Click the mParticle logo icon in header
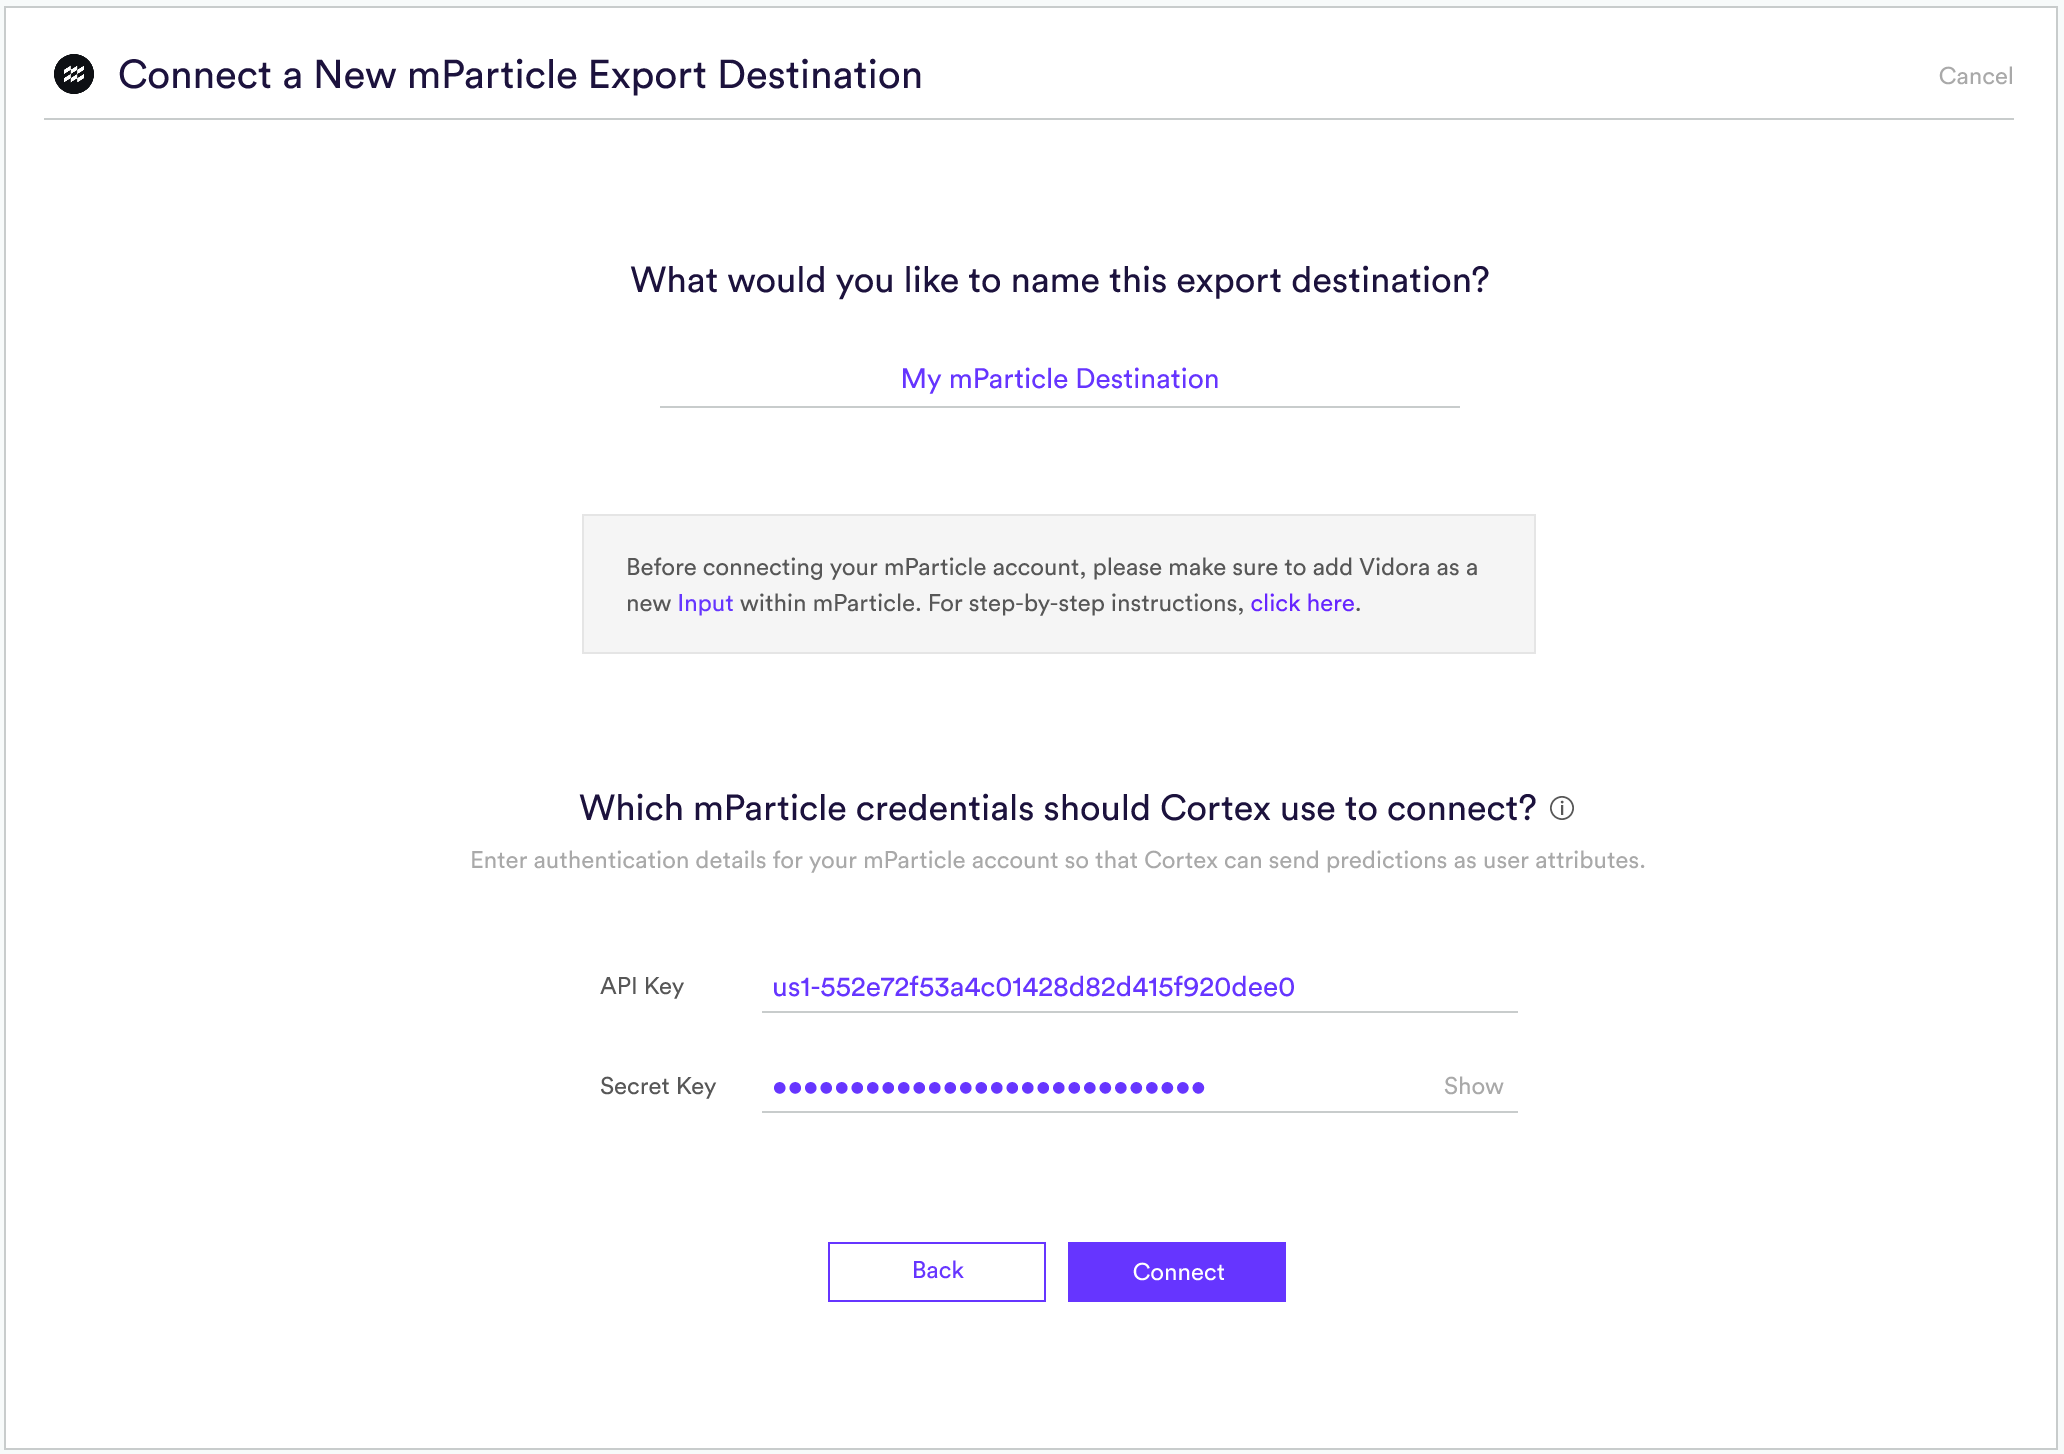The height and width of the screenshot is (1454, 2064). point(74,74)
